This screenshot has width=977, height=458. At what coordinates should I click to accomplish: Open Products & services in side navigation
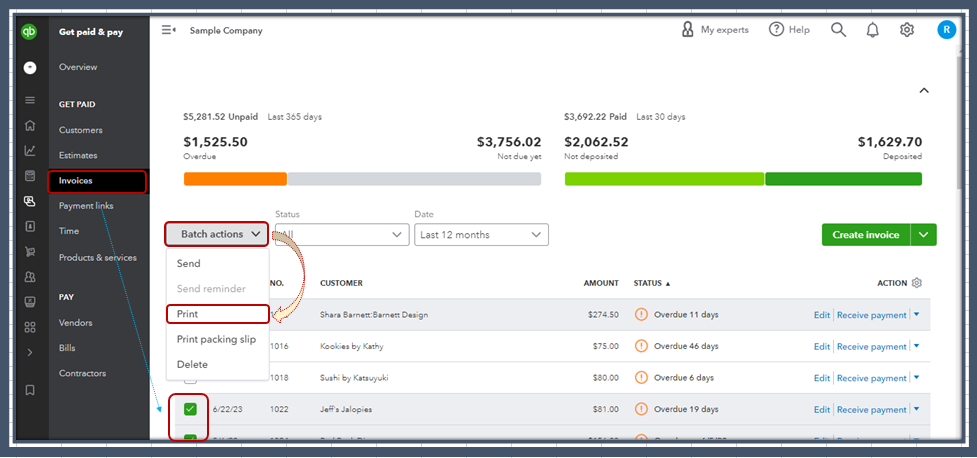pos(97,257)
